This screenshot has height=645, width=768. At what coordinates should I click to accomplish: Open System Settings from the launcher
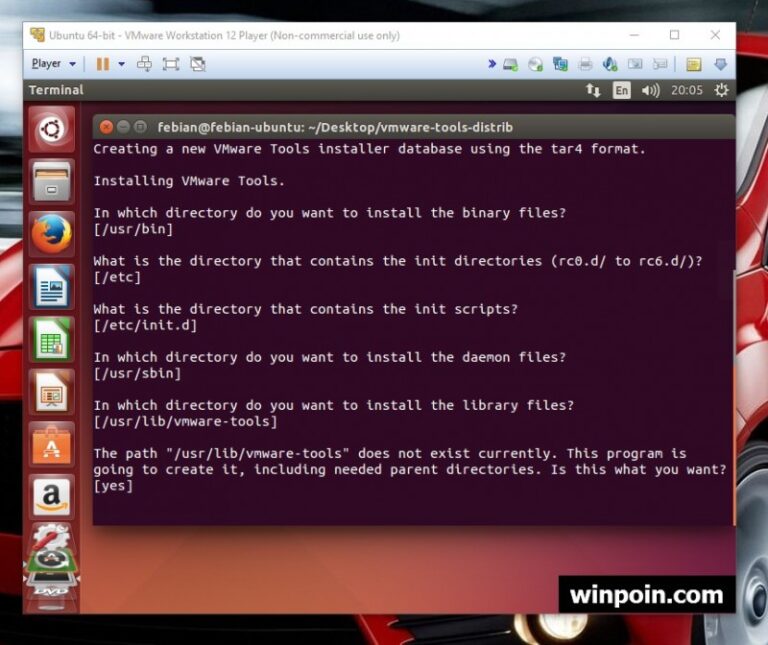[50, 538]
